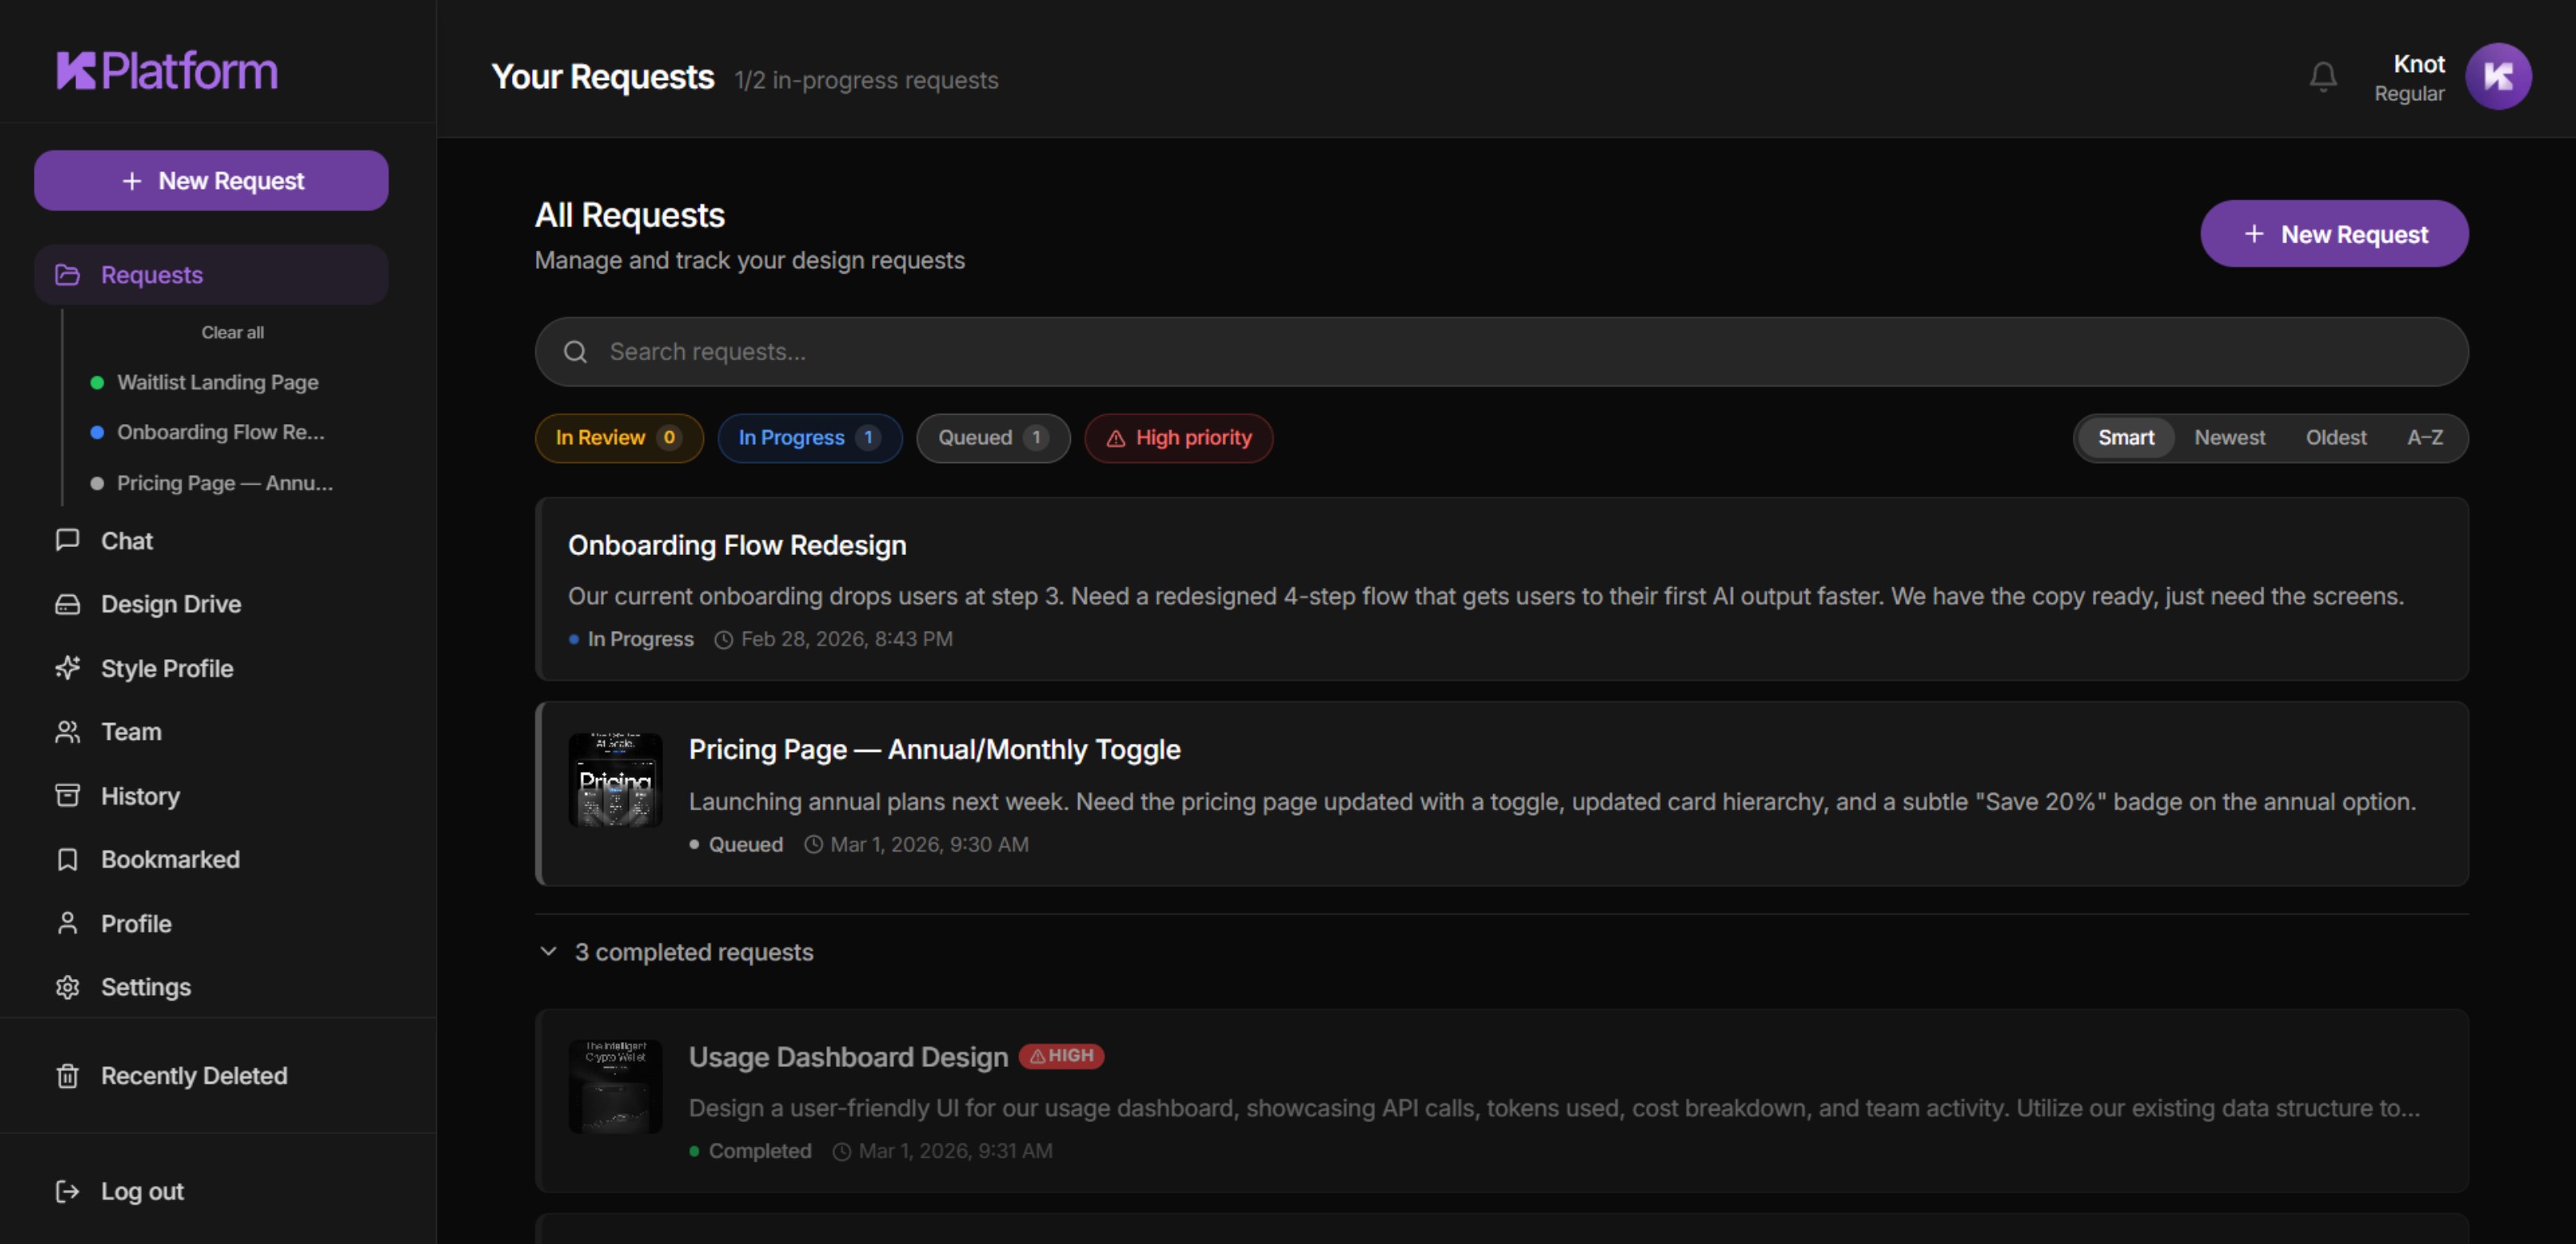Select Waitlist Landing Page in sidebar
The height and width of the screenshot is (1244, 2576).
pyautogui.click(x=217, y=382)
